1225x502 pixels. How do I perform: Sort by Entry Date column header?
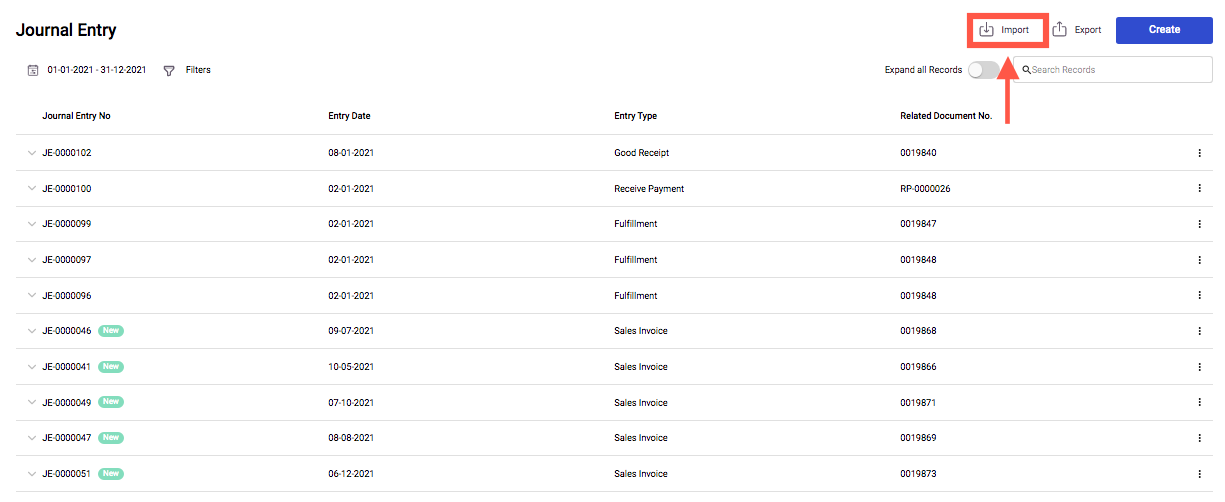[x=349, y=116]
